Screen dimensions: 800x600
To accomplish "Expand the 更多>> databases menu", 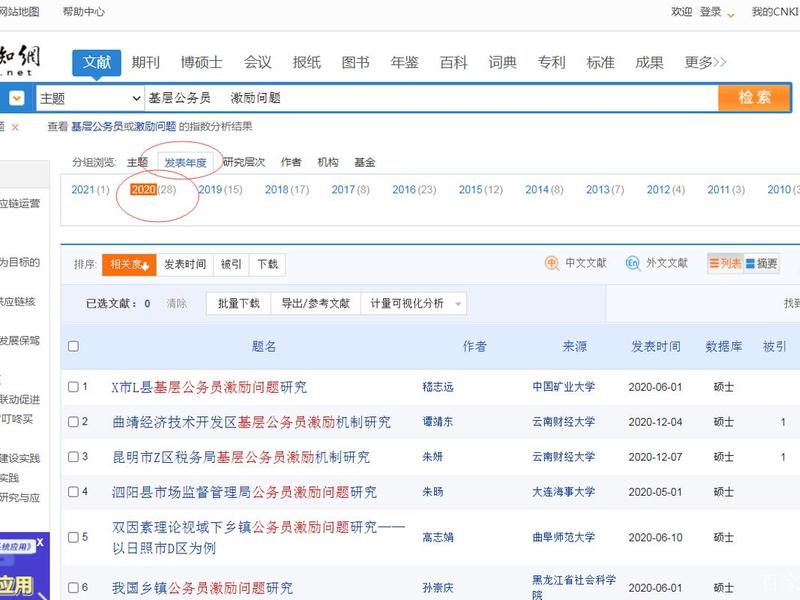I will (x=705, y=62).
